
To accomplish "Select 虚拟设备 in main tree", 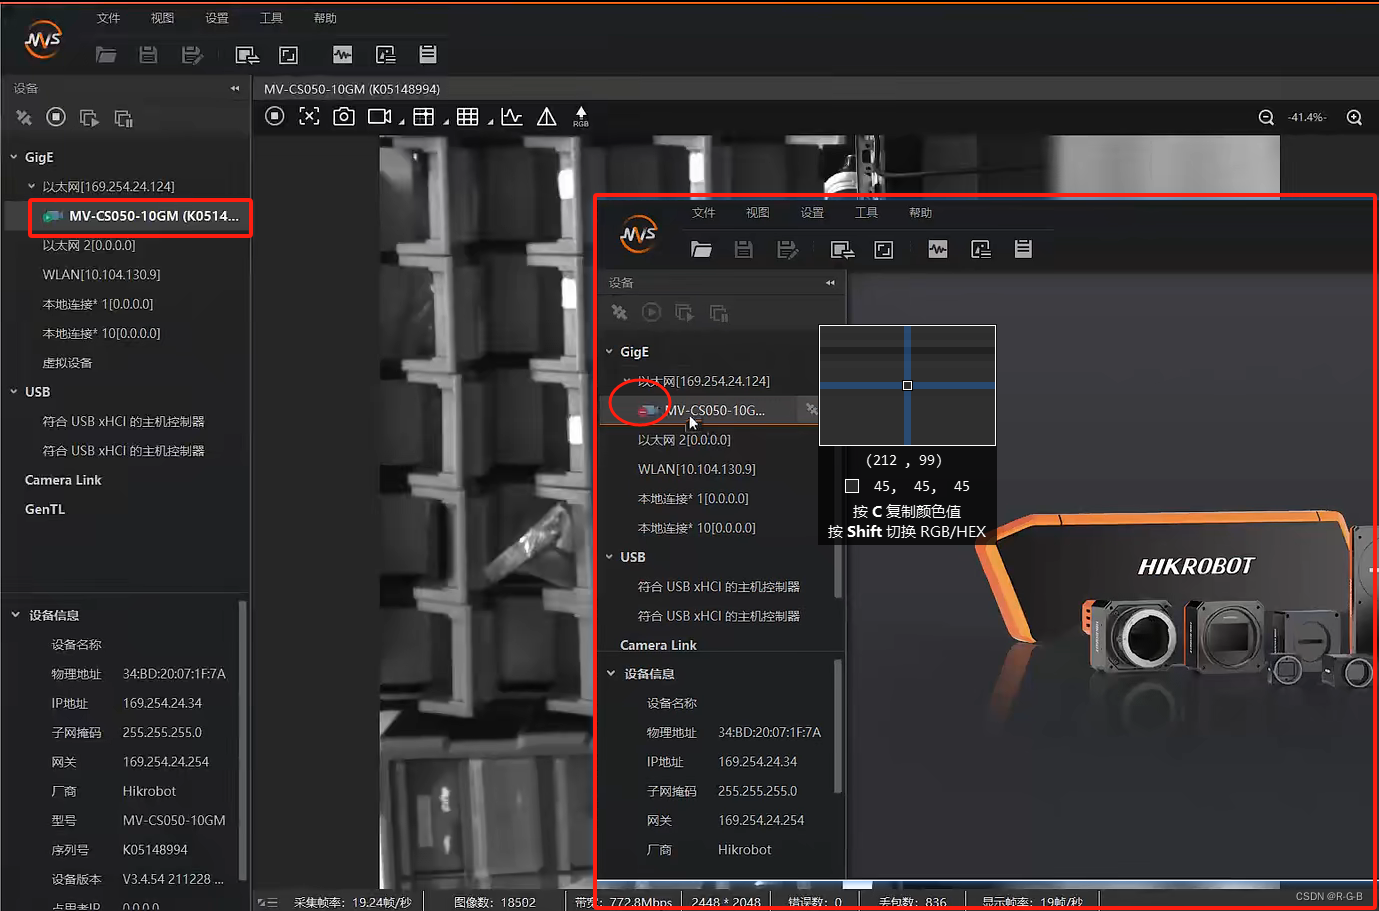I will click(x=67, y=363).
